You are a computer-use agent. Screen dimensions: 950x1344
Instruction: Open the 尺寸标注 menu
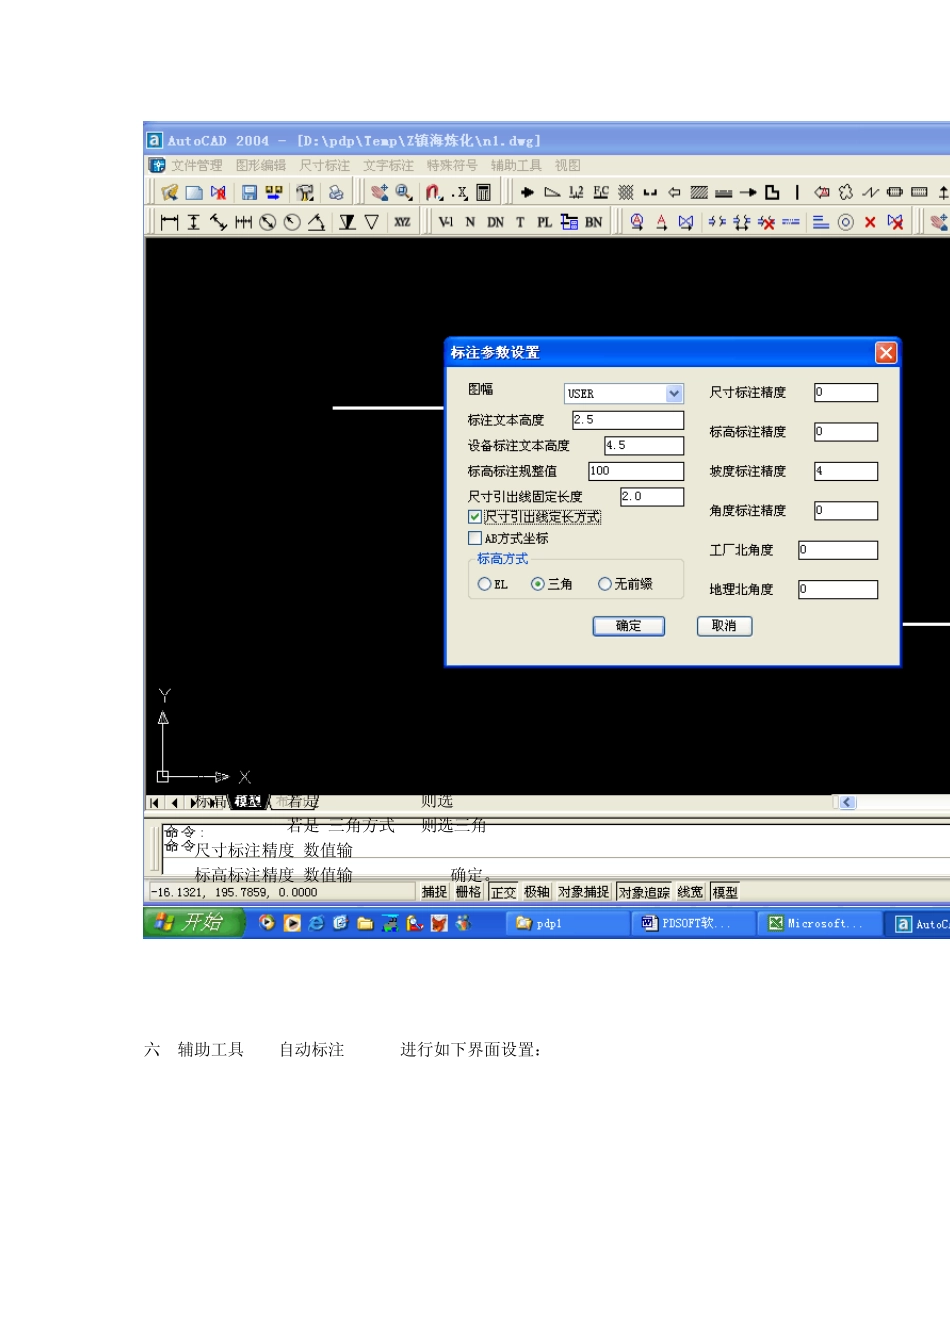pyautogui.click(x=325, y=166)
